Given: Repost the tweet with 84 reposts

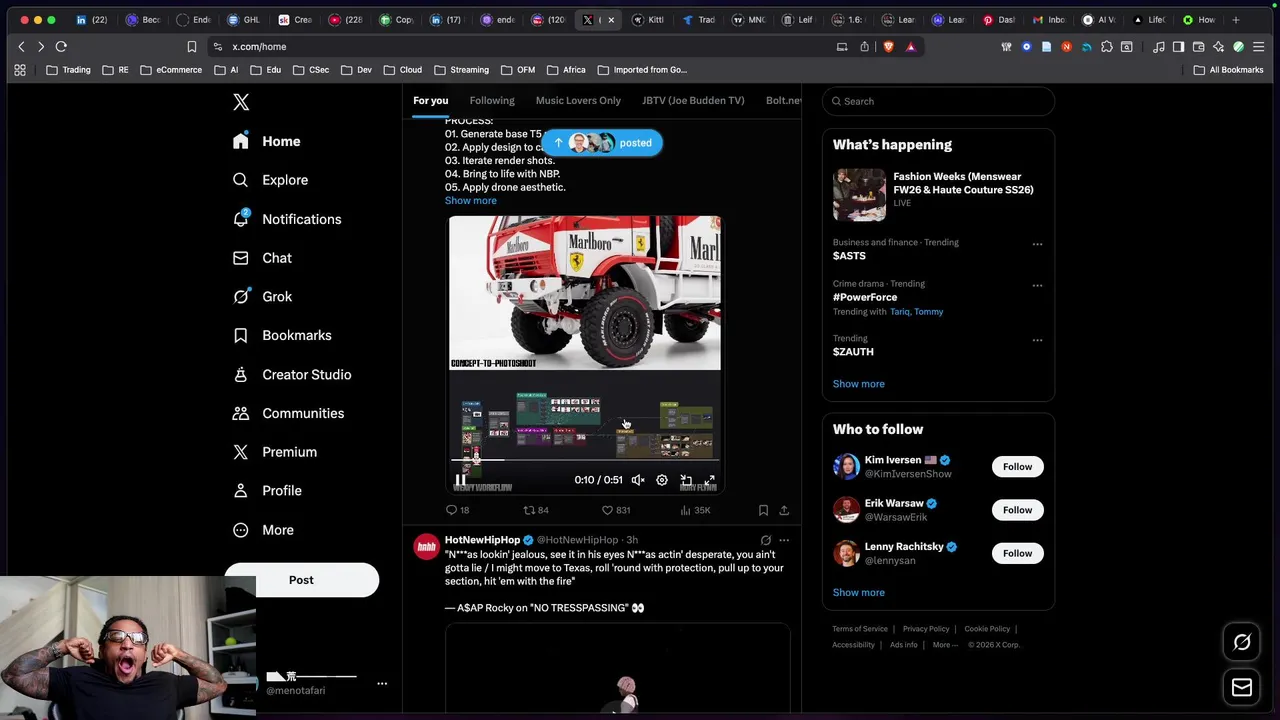Looking at the screenshot, I should click(536, 510).
